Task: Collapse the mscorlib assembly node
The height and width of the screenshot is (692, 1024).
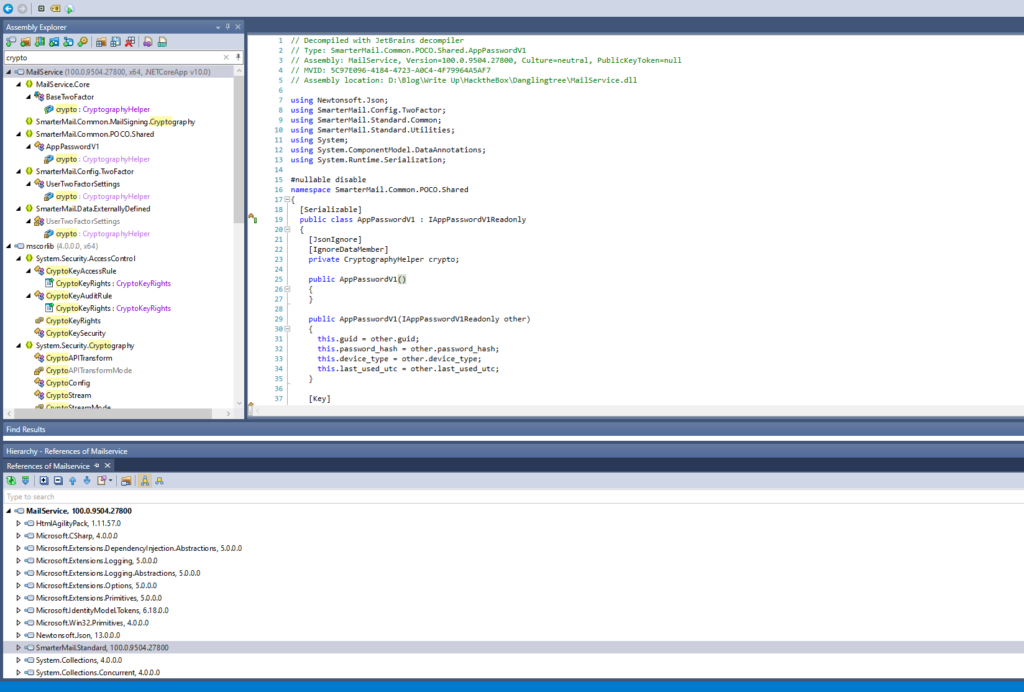Action: pos(8,246)
